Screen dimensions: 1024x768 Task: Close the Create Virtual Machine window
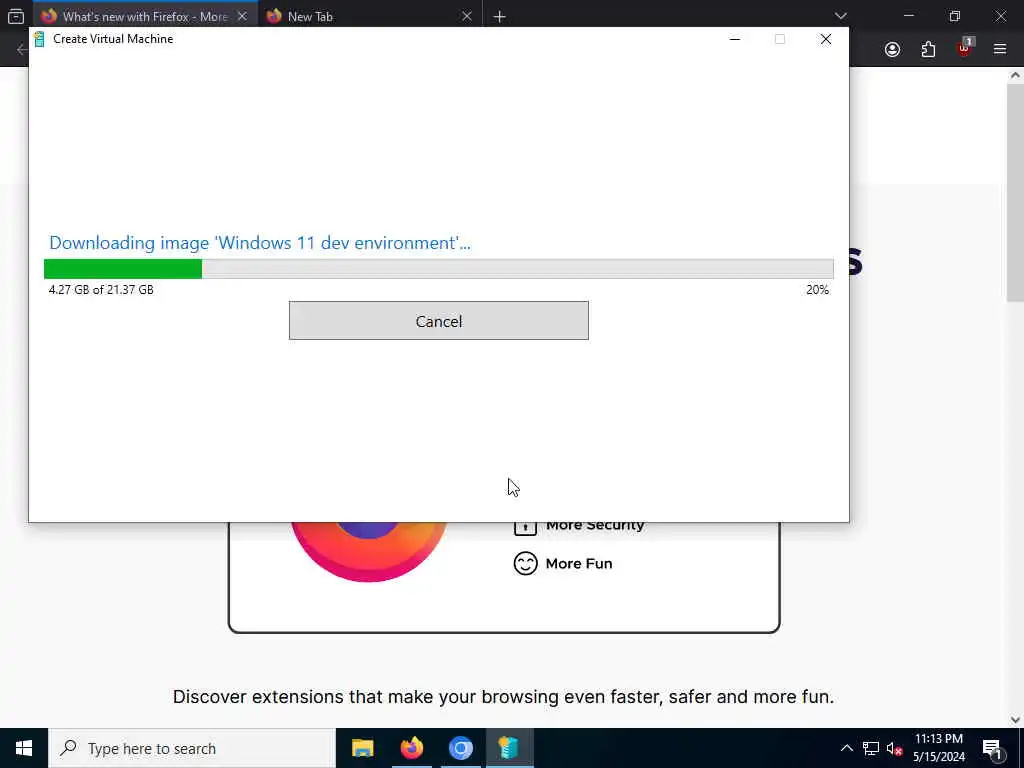(x=825, y=39)
